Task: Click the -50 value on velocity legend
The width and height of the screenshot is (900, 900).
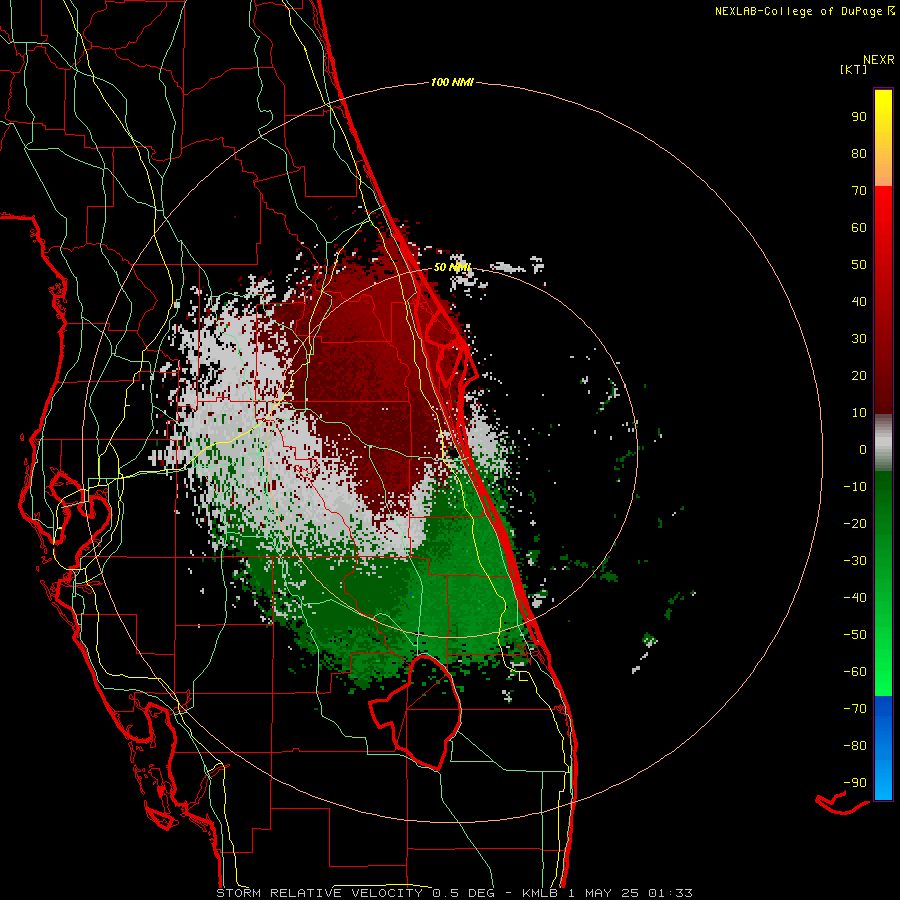Action: pos(855,635)
